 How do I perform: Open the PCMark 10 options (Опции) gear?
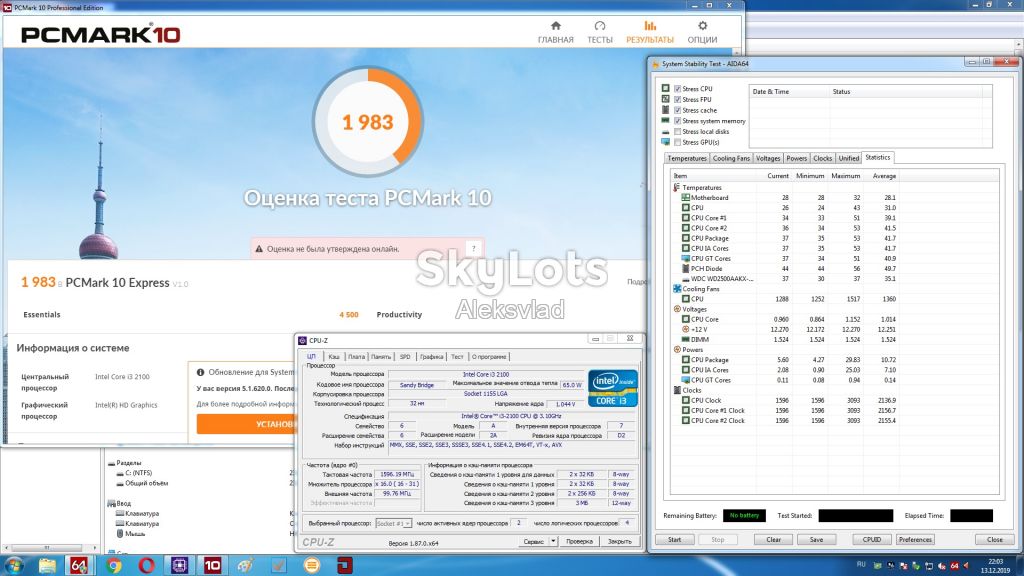[702, 32]
